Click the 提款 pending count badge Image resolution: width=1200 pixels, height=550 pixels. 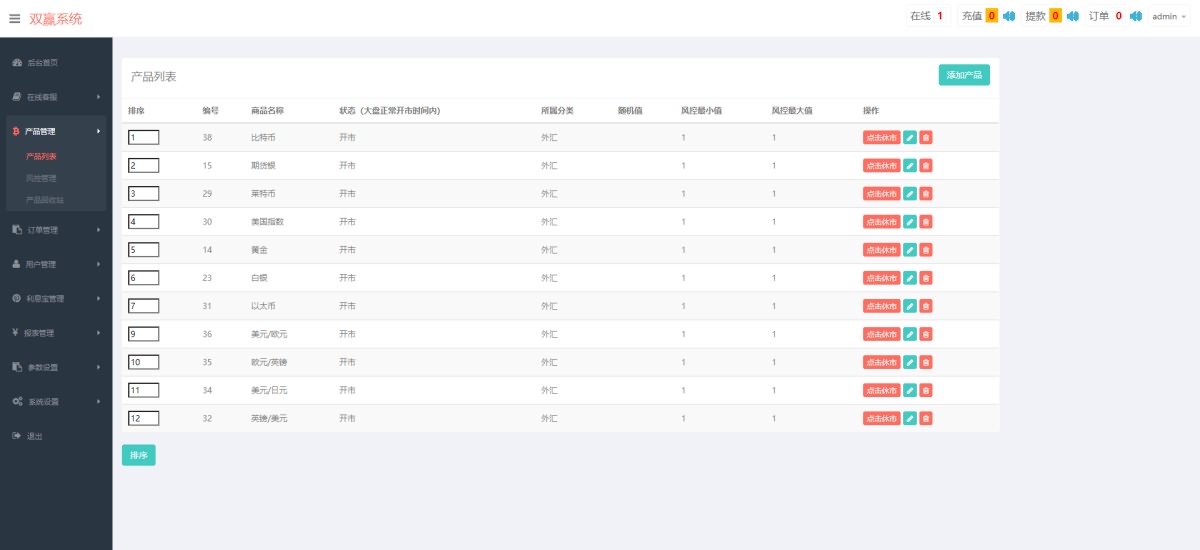(1055, 16)
